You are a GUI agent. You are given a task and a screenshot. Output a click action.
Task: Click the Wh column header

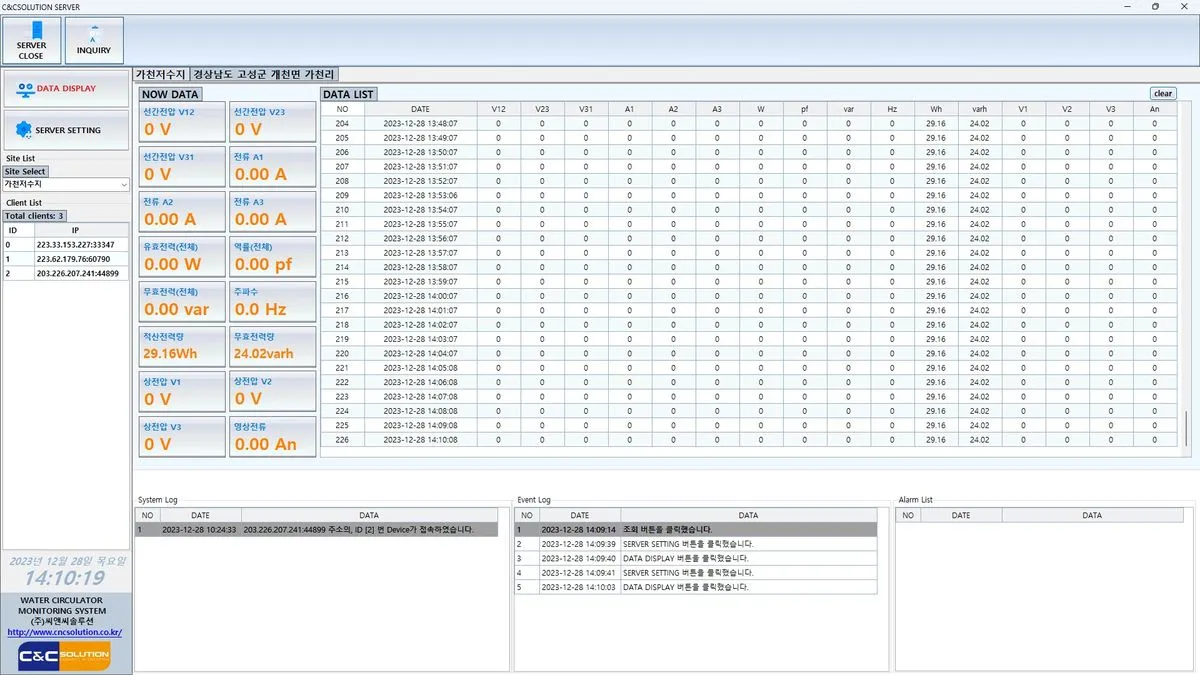[935, 109]
